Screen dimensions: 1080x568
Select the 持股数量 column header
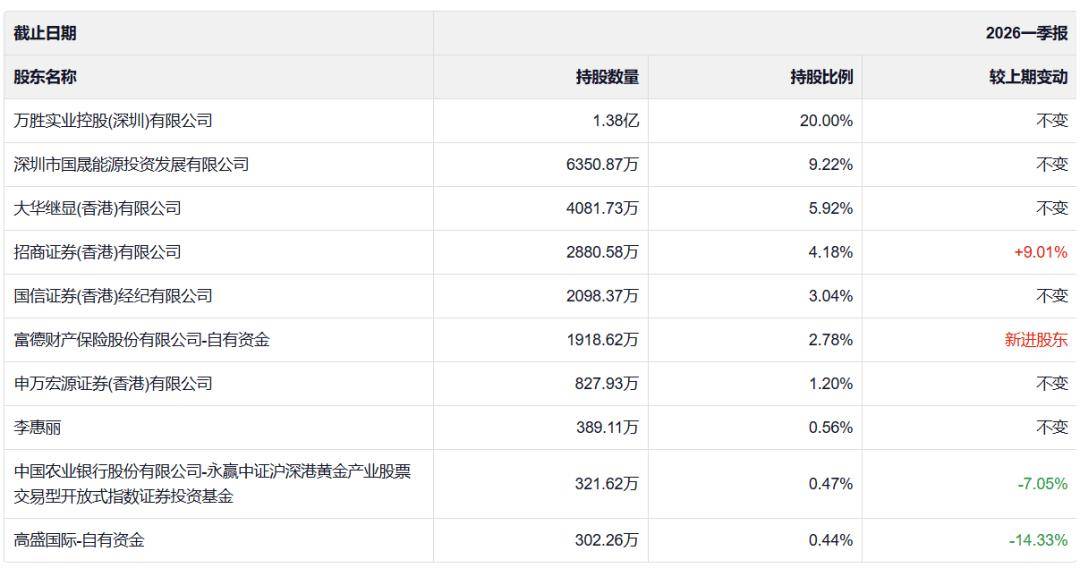point(541,77)
